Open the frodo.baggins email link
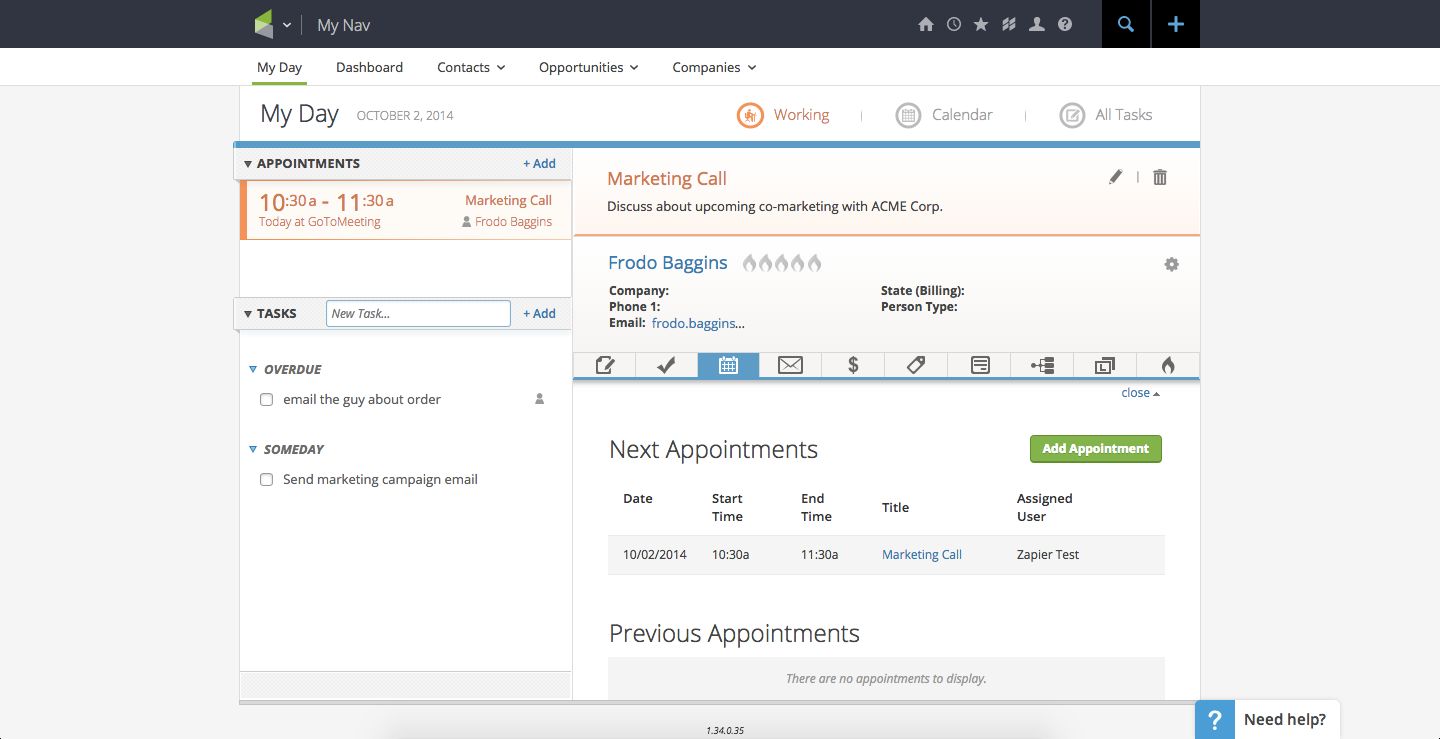 pos(698,323)
